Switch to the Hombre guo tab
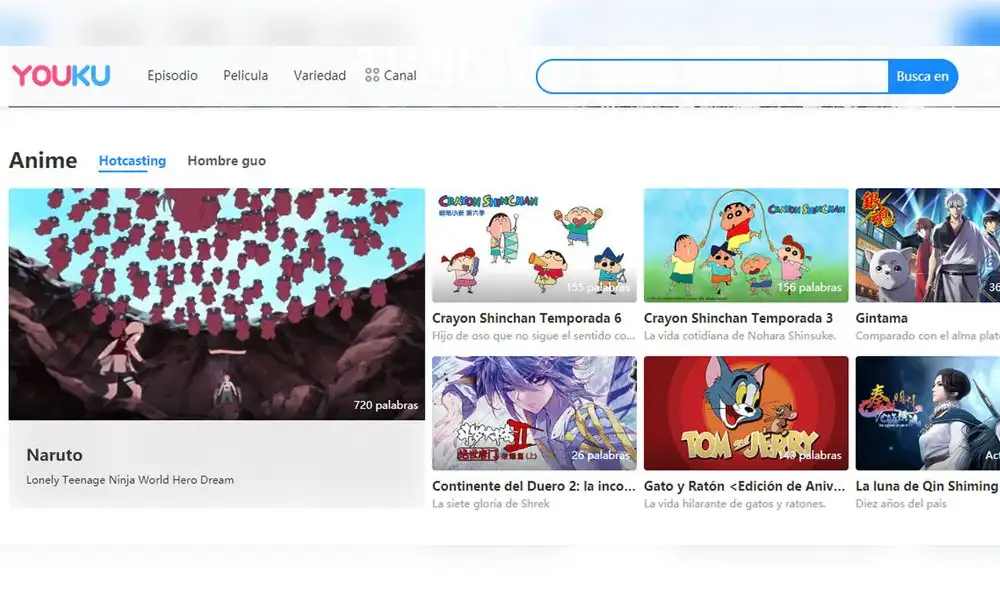1000x590 pixels. click(x=226, y=161)
